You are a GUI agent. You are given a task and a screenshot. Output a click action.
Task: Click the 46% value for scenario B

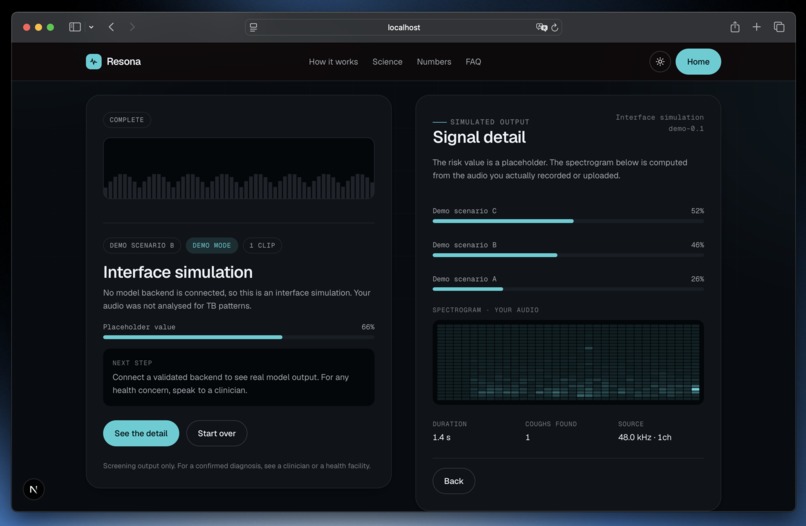click(697, 245)
